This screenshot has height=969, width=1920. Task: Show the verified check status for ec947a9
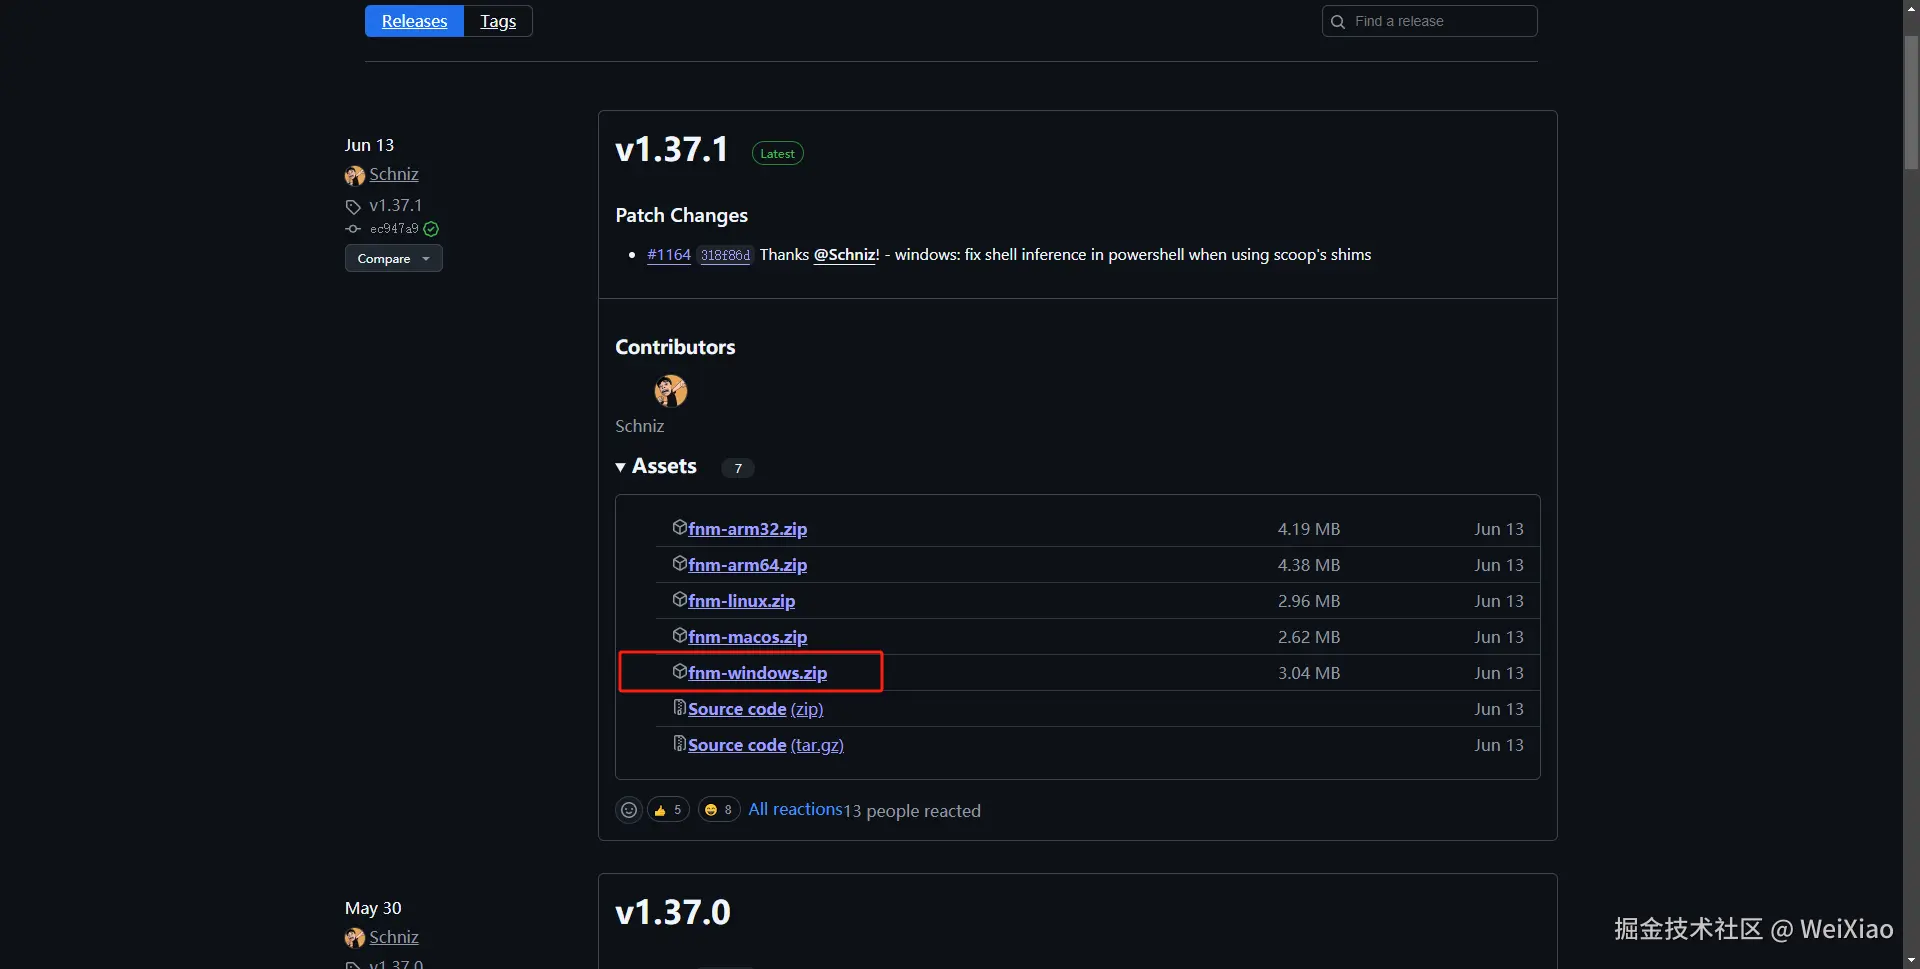tap(431, 229)
